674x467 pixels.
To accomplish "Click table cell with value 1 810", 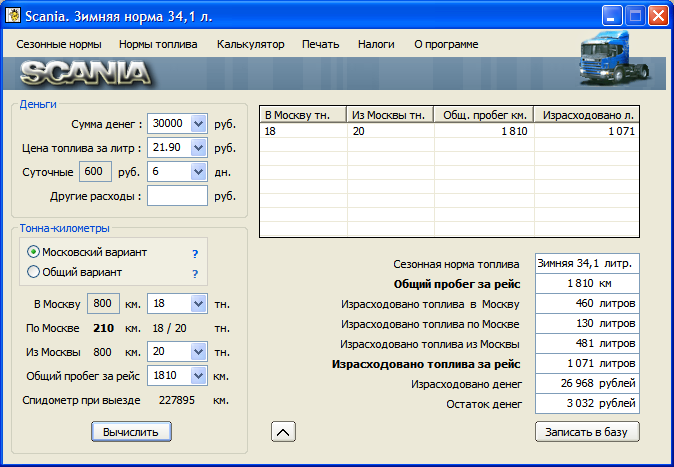I will coord(484,131).
